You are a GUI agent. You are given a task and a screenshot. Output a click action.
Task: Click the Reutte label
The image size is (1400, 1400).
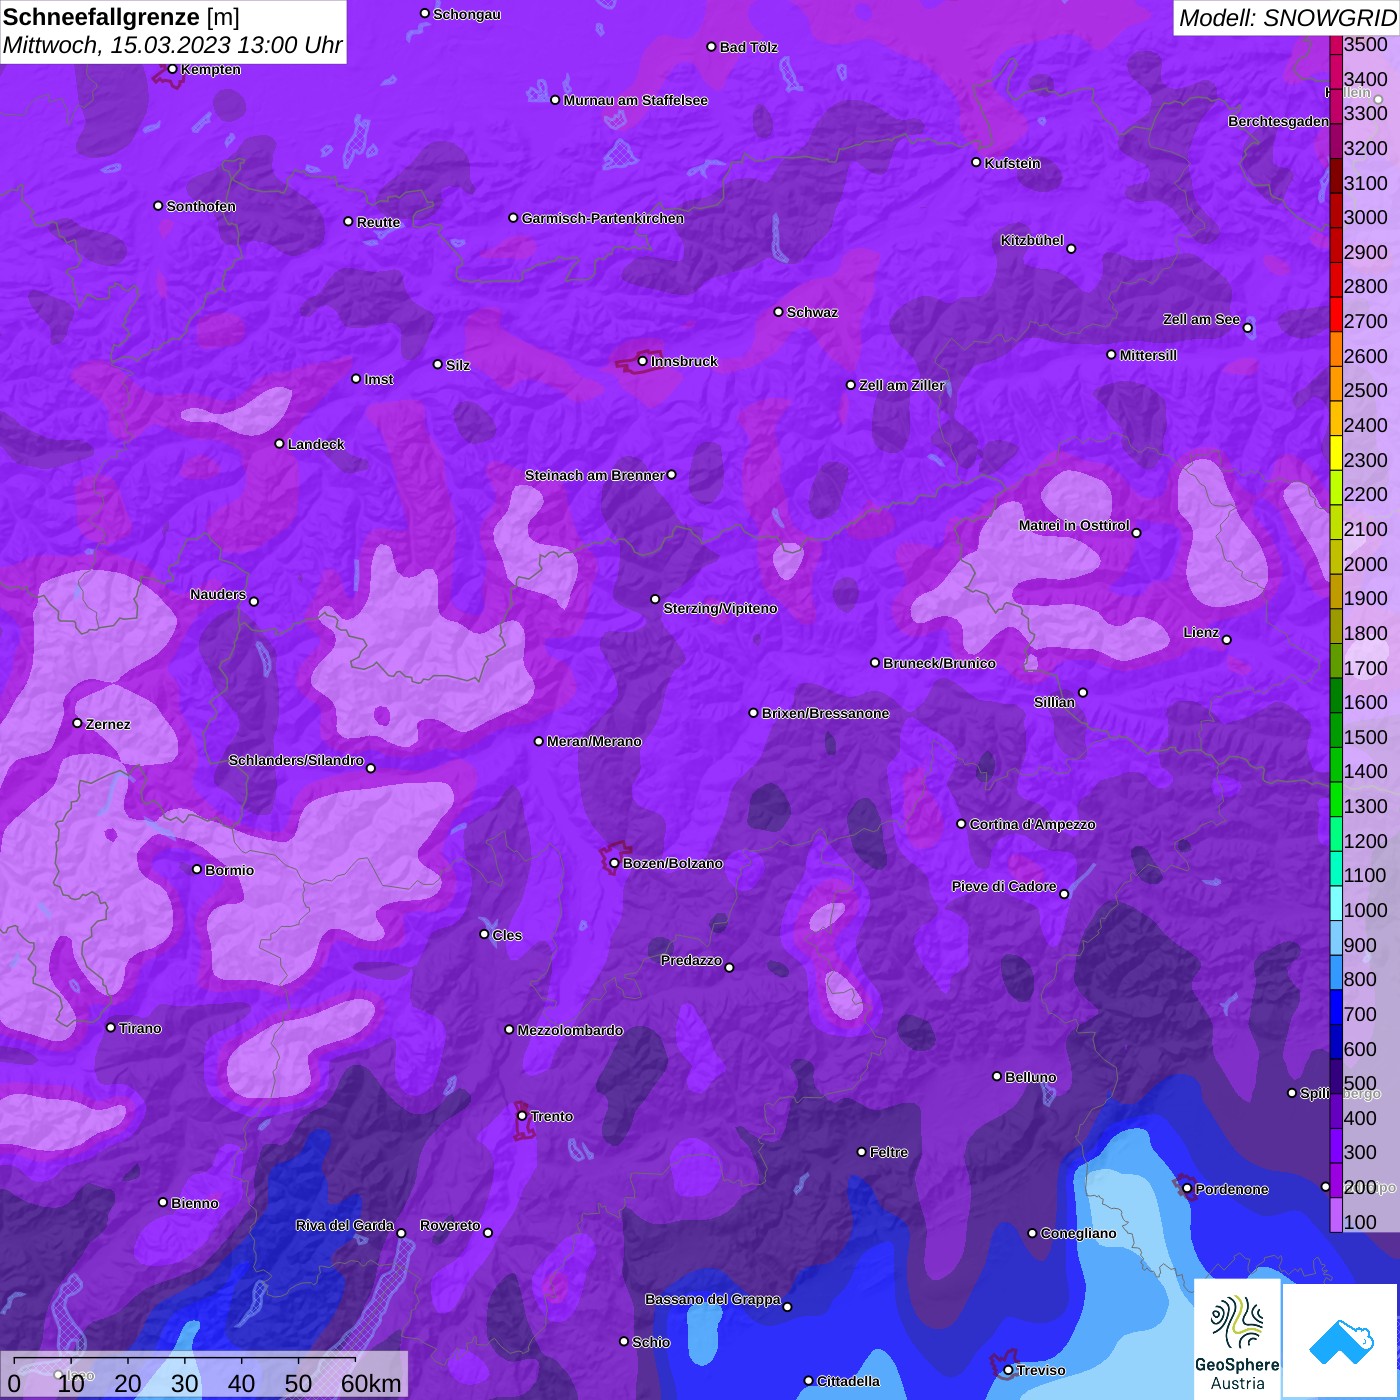(x=379, y=222)
